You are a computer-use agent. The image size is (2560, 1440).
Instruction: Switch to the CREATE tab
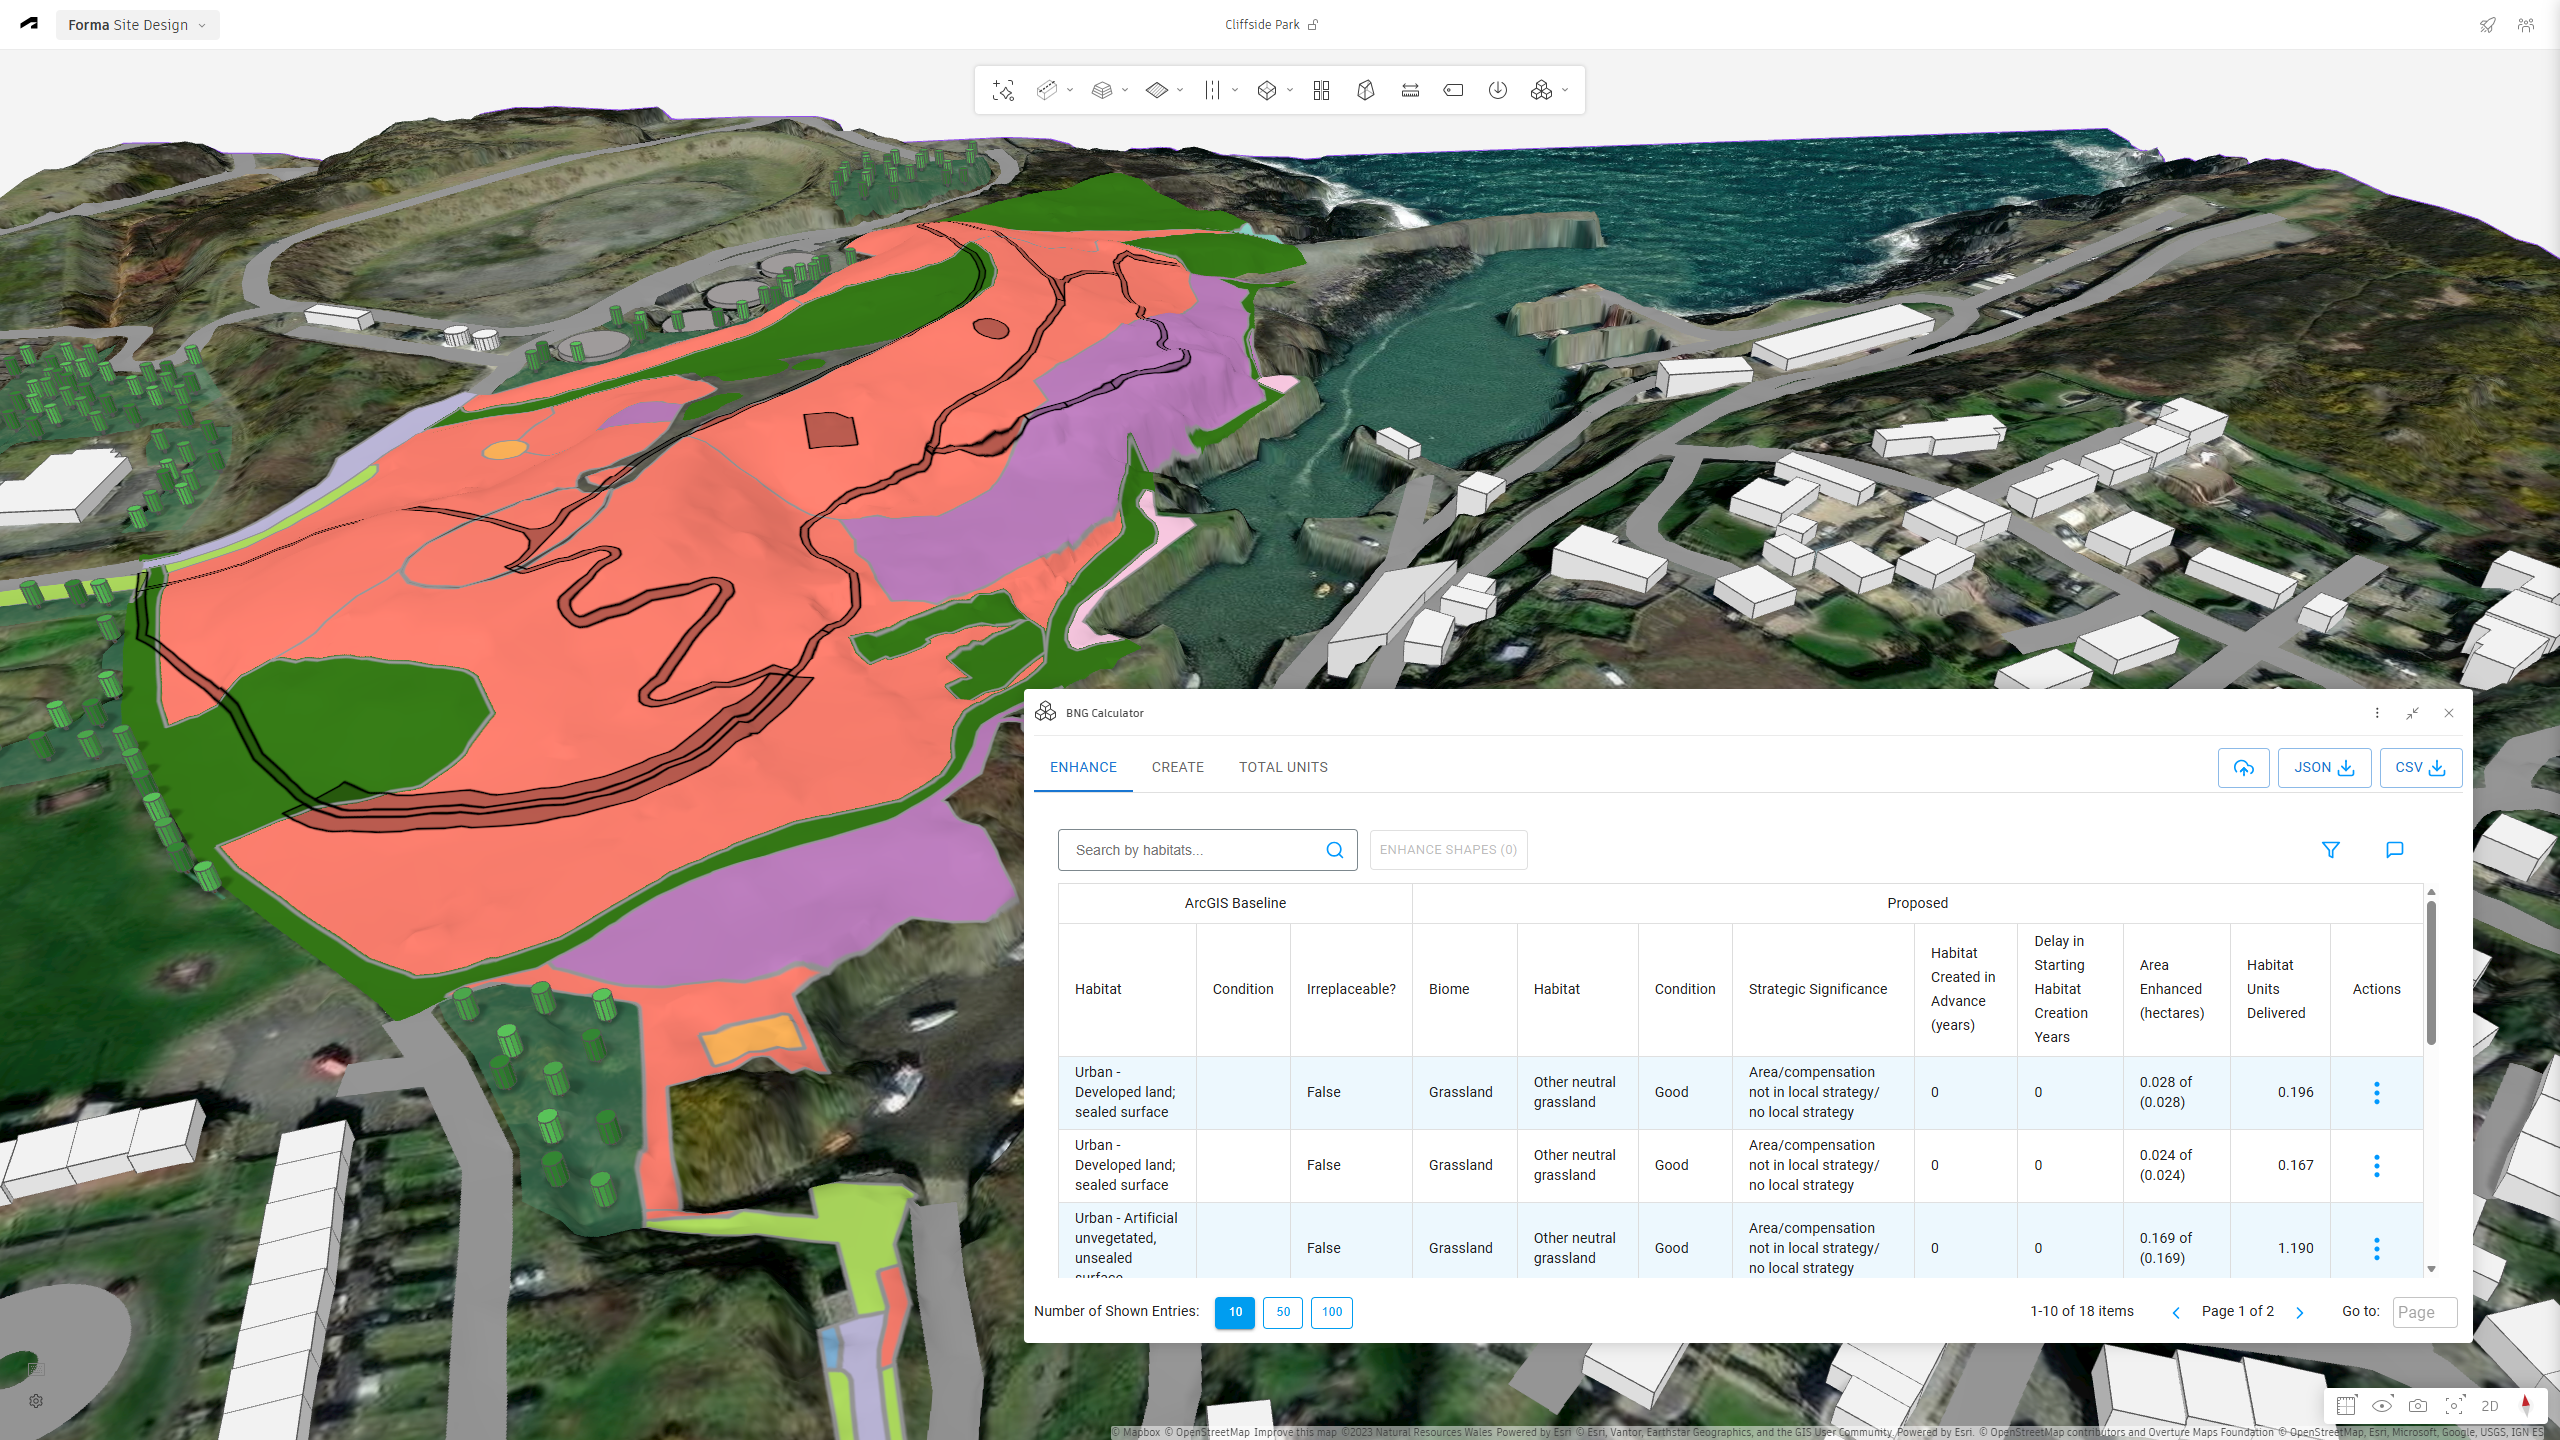(1178, 767)
